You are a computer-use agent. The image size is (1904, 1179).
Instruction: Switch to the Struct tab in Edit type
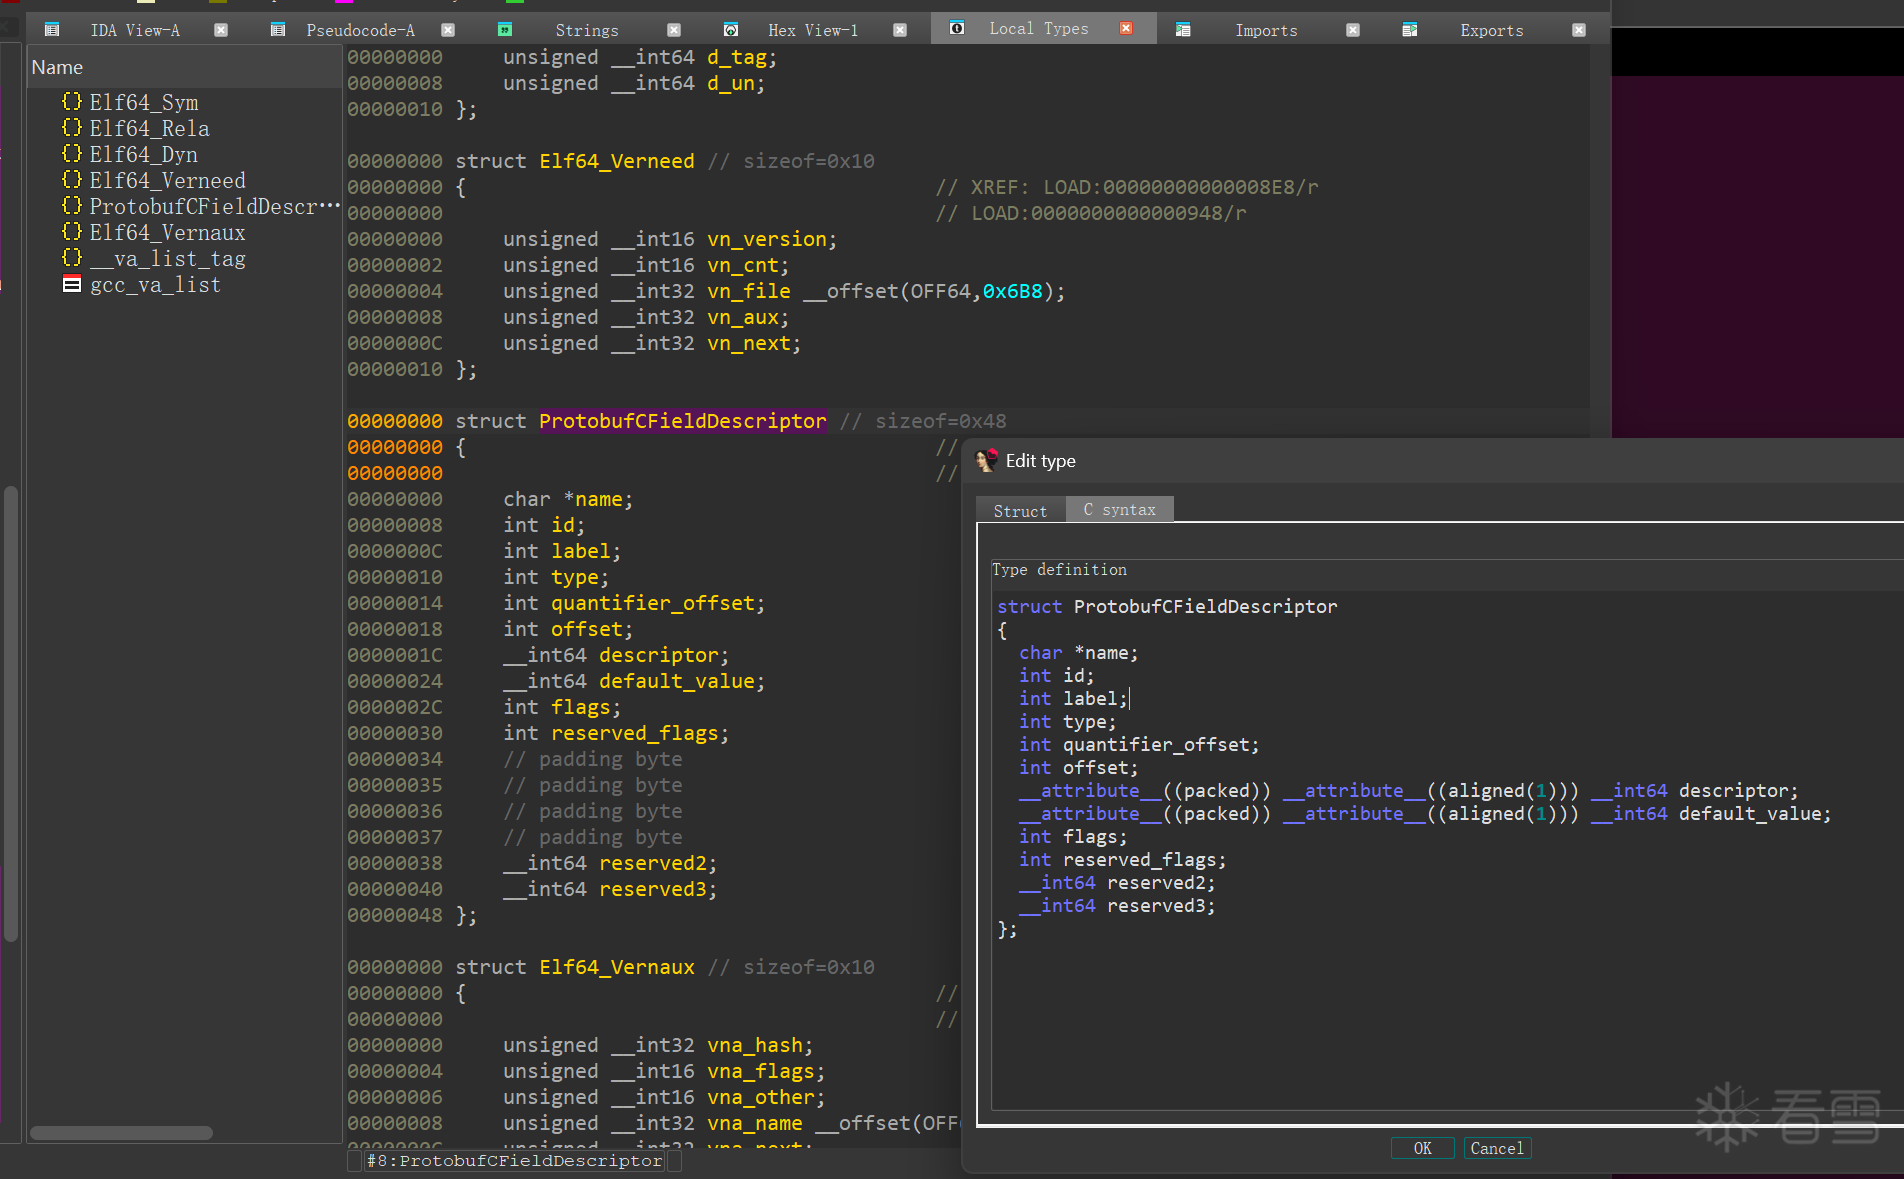[x=1020, y=511]
